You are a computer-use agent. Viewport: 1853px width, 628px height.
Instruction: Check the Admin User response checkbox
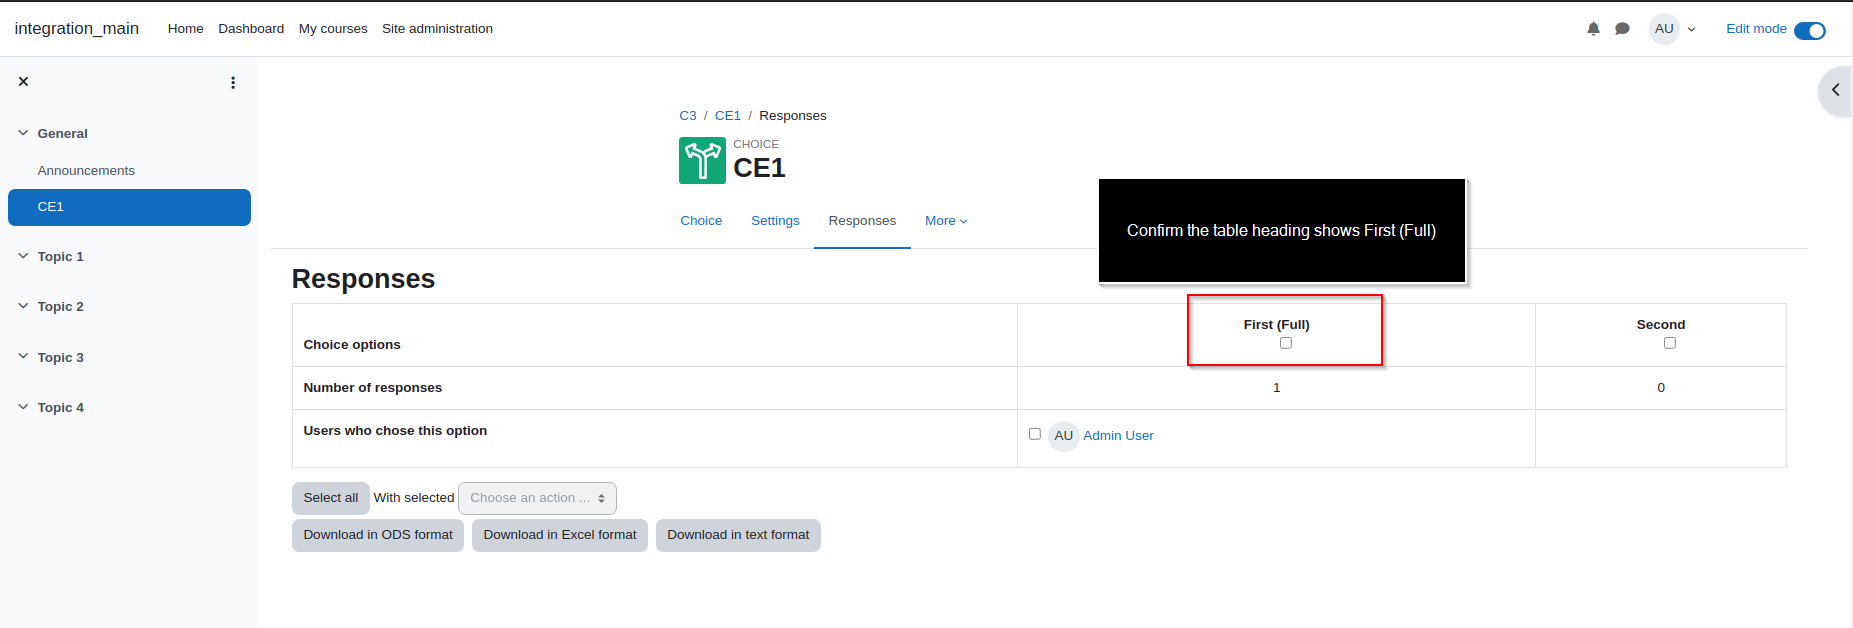click(1035, 434)
